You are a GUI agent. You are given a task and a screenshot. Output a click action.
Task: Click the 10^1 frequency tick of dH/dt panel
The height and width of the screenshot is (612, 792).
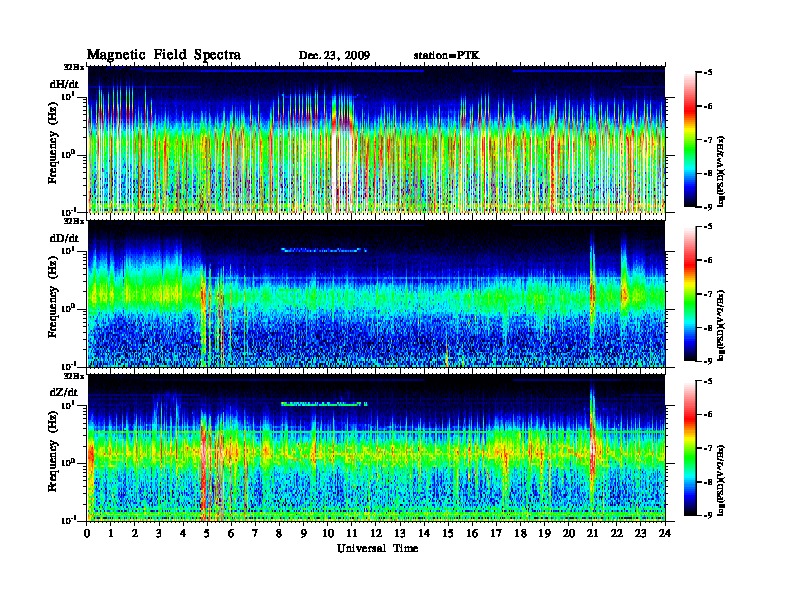click(x=68, y=96)
